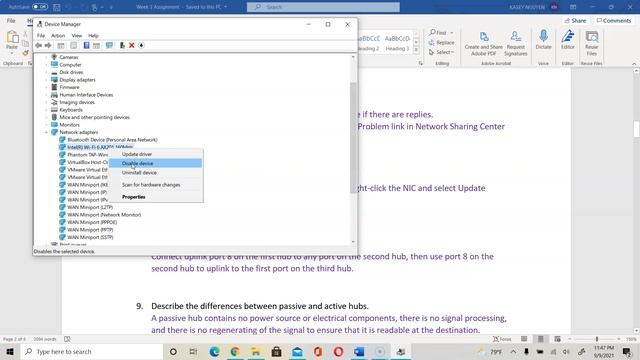
Task: Open Help menu in Device Manager
Action: click(x=93, y=36)
